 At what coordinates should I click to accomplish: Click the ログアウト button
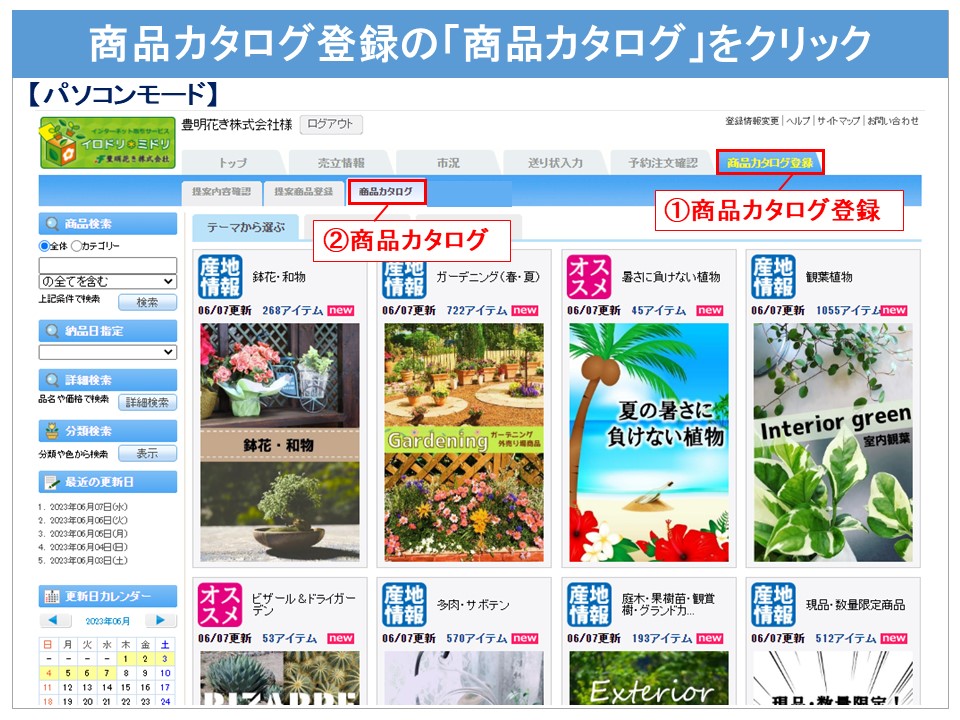(x=330, y=125)
